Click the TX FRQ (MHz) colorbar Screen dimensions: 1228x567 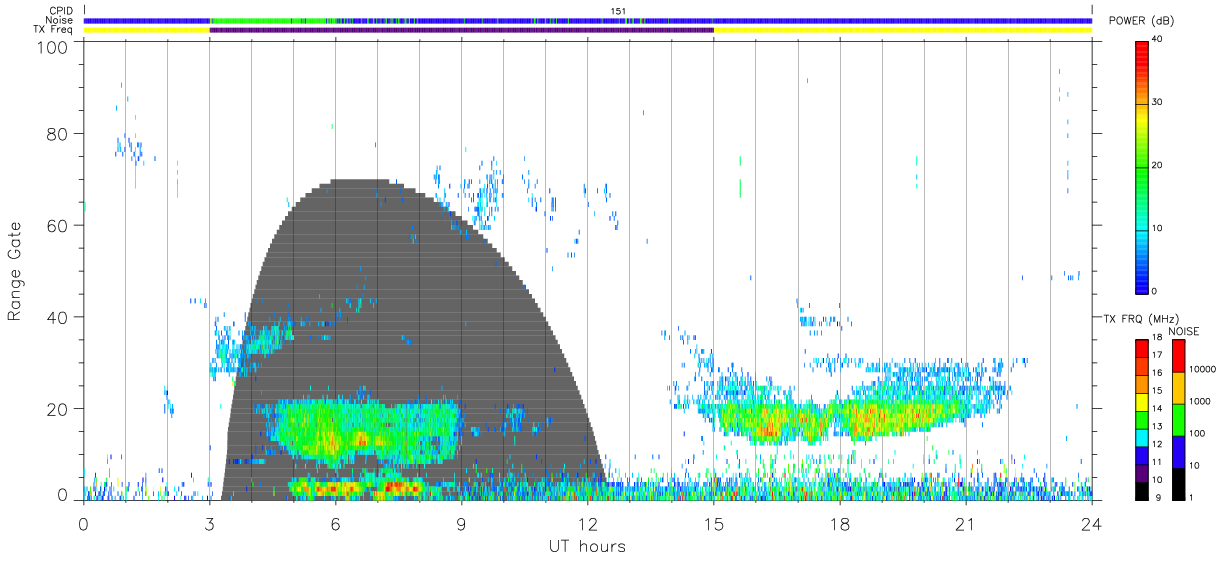click(1142, 419)
